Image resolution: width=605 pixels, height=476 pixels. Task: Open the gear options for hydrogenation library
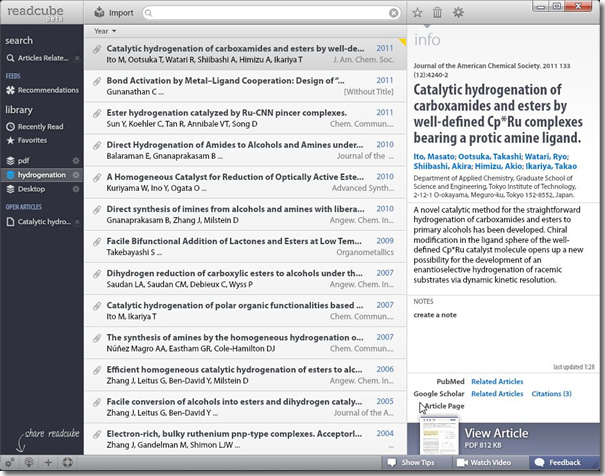click(75, 174)
